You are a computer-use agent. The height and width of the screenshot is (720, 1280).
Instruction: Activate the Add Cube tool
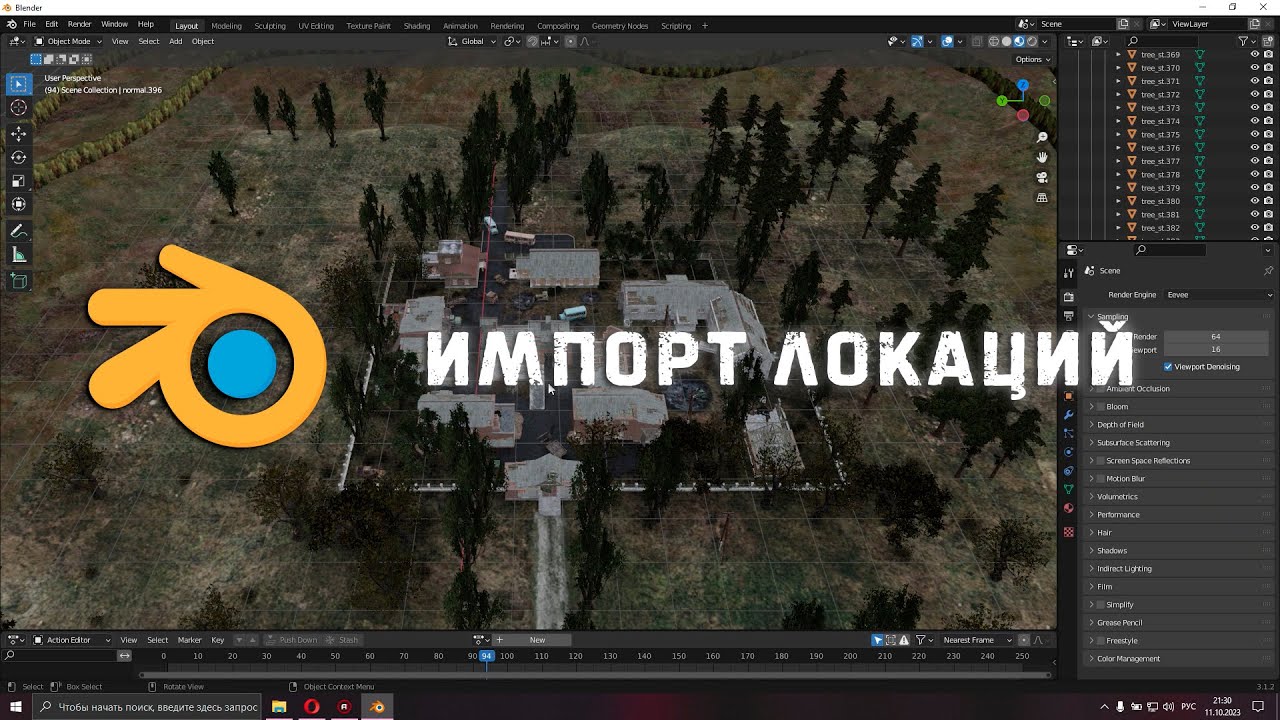tap(18, 282)
